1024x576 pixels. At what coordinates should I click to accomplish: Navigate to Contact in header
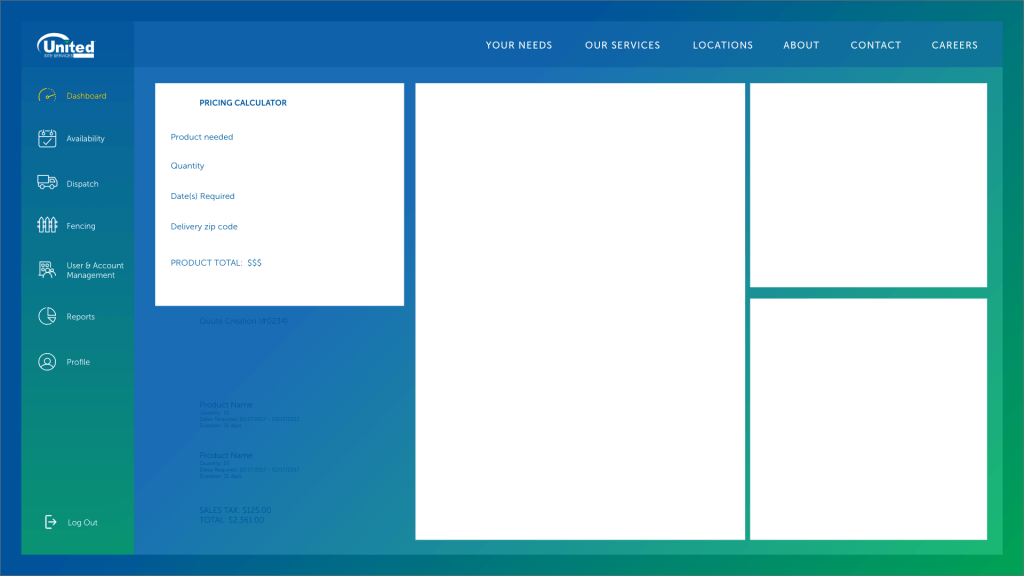tap(875, 45)
